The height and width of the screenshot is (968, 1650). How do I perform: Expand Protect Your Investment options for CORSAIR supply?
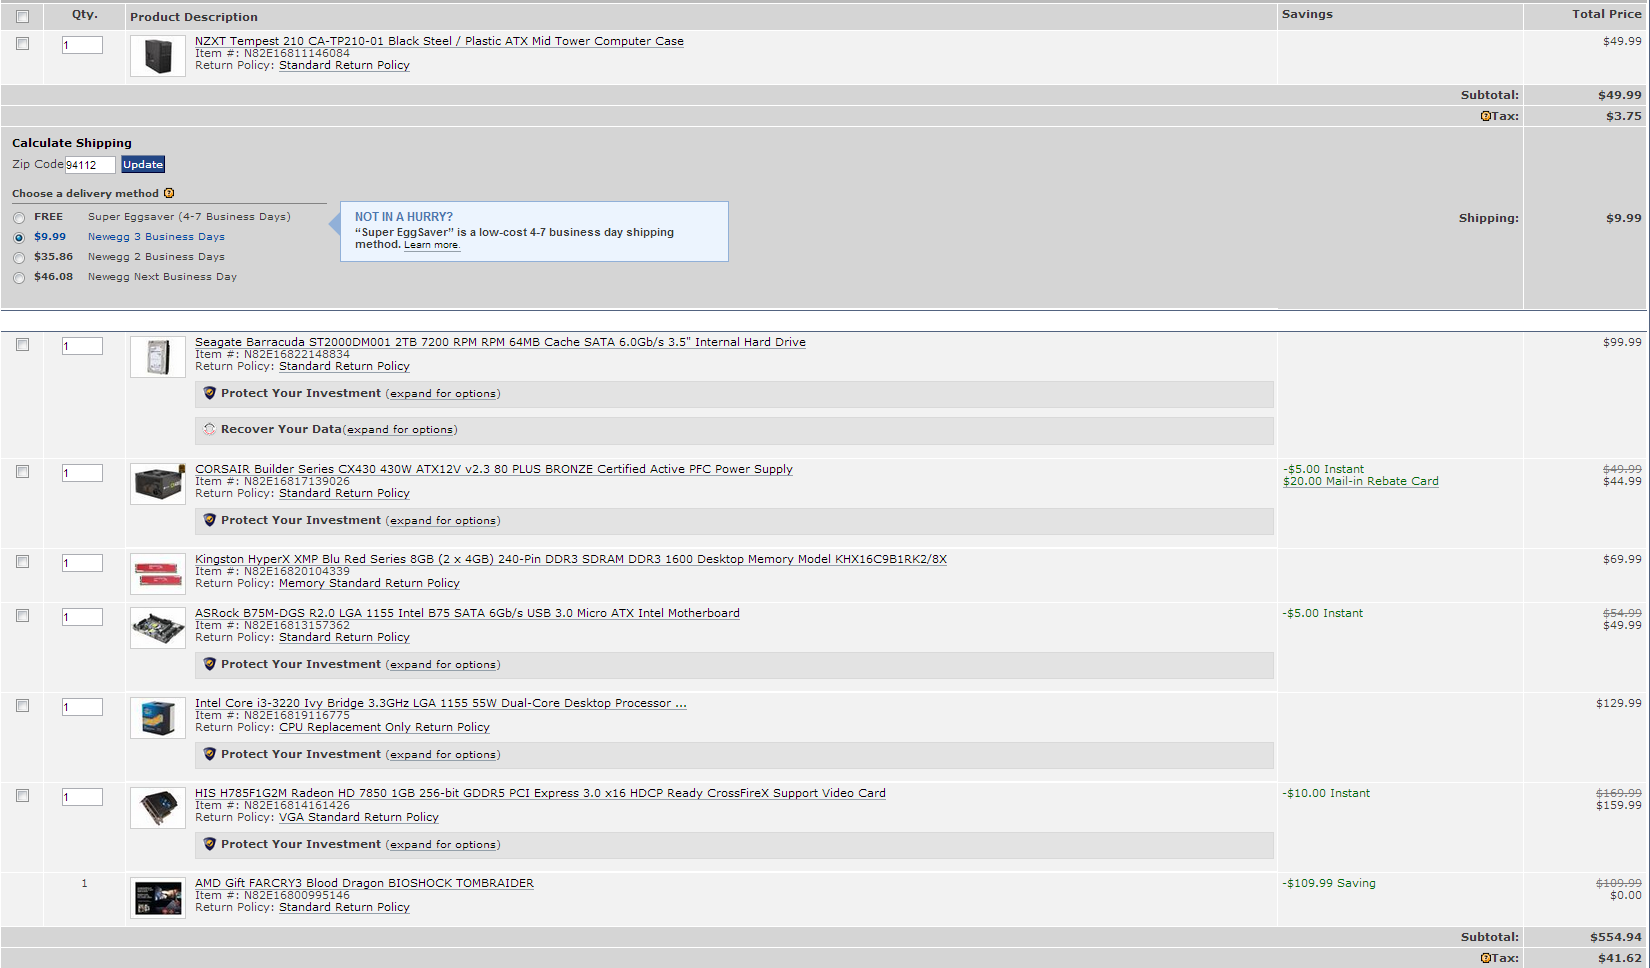pyautogui.click(x=443, y=521)
